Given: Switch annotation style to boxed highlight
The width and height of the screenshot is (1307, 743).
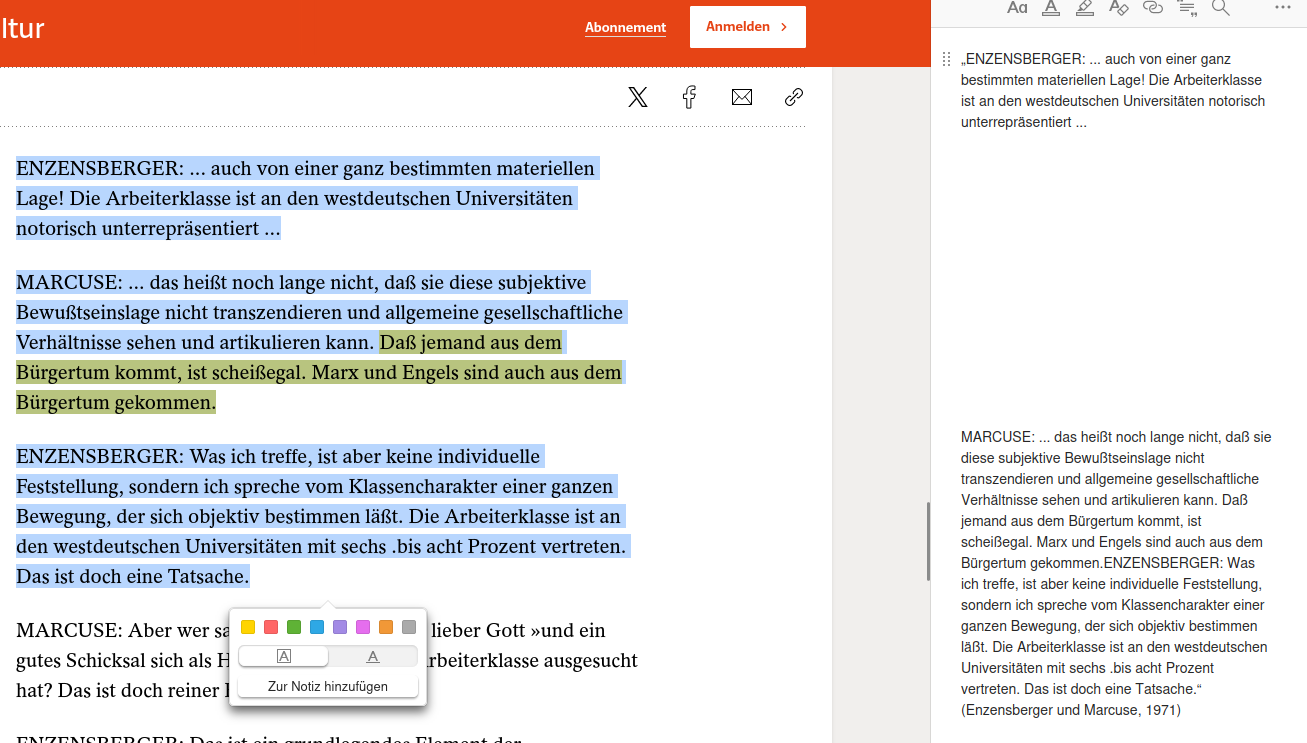Looking at the screenshot, I should coord(283,656).
